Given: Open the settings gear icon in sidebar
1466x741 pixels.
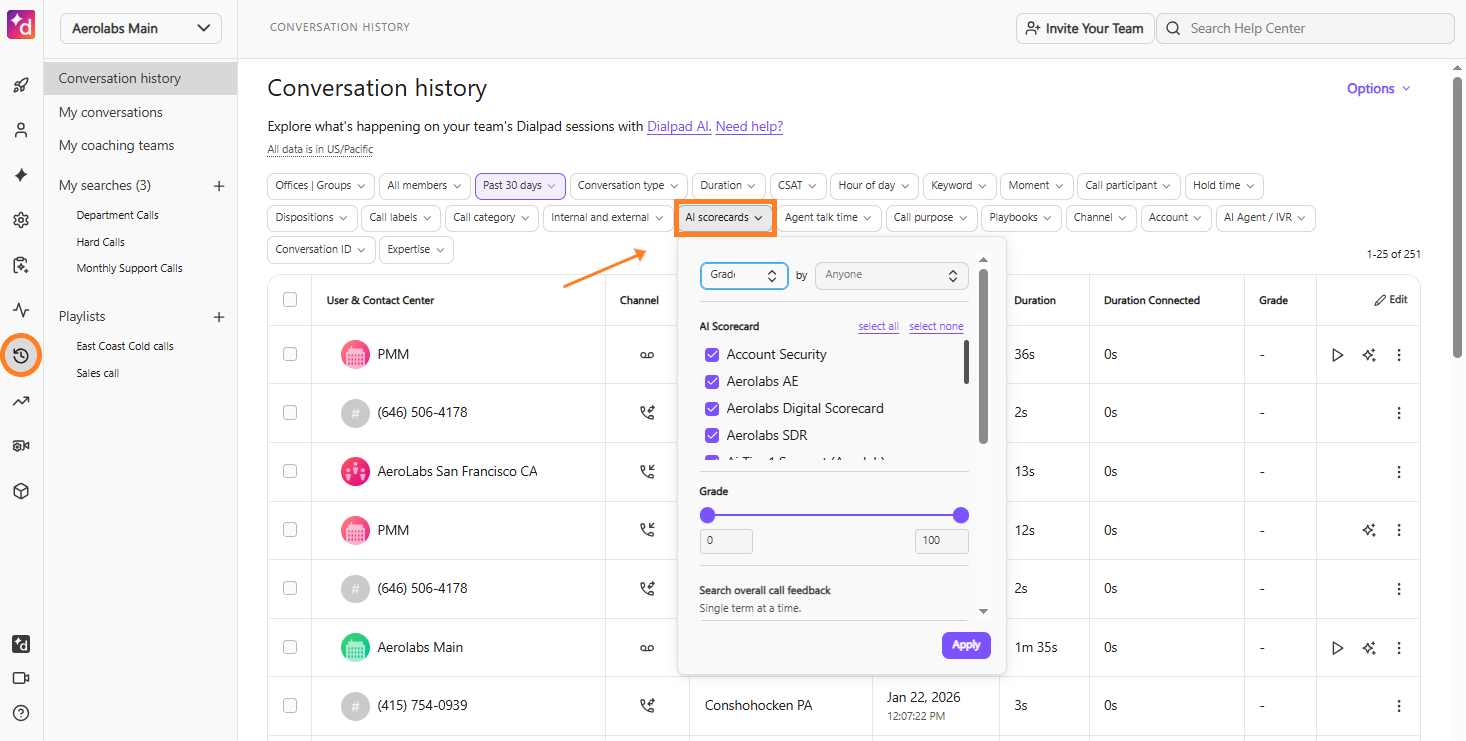Looking at the screenshot, I should click(21, 220).
